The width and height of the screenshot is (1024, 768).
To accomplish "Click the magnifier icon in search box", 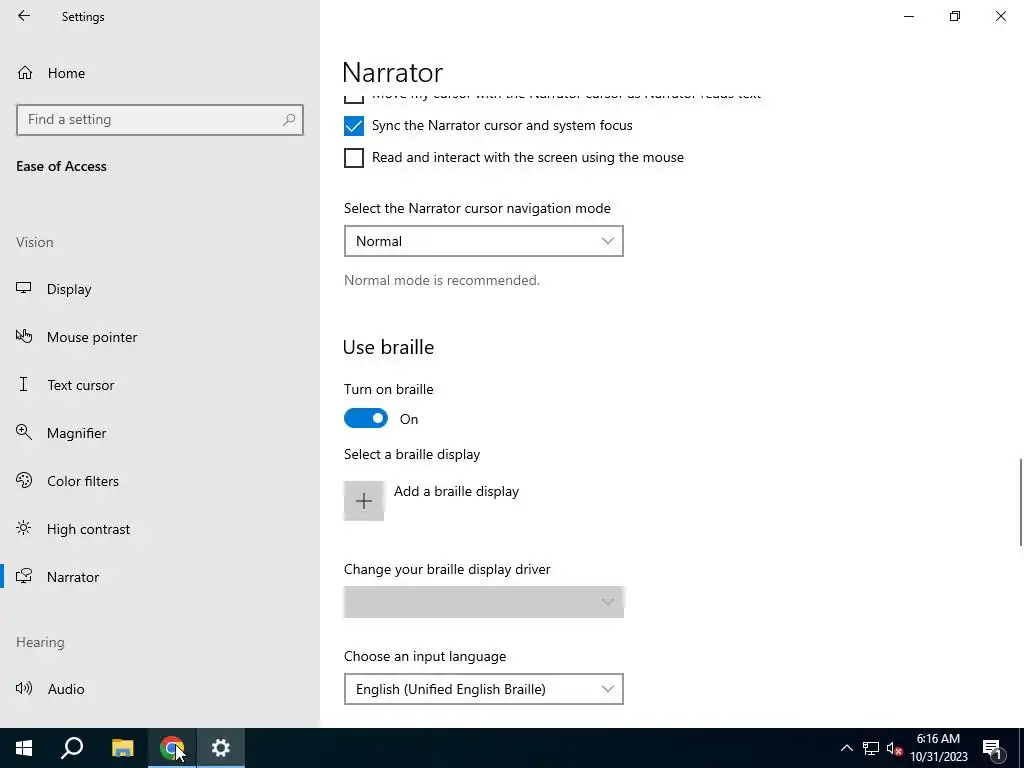I will [x=289, y=120].
